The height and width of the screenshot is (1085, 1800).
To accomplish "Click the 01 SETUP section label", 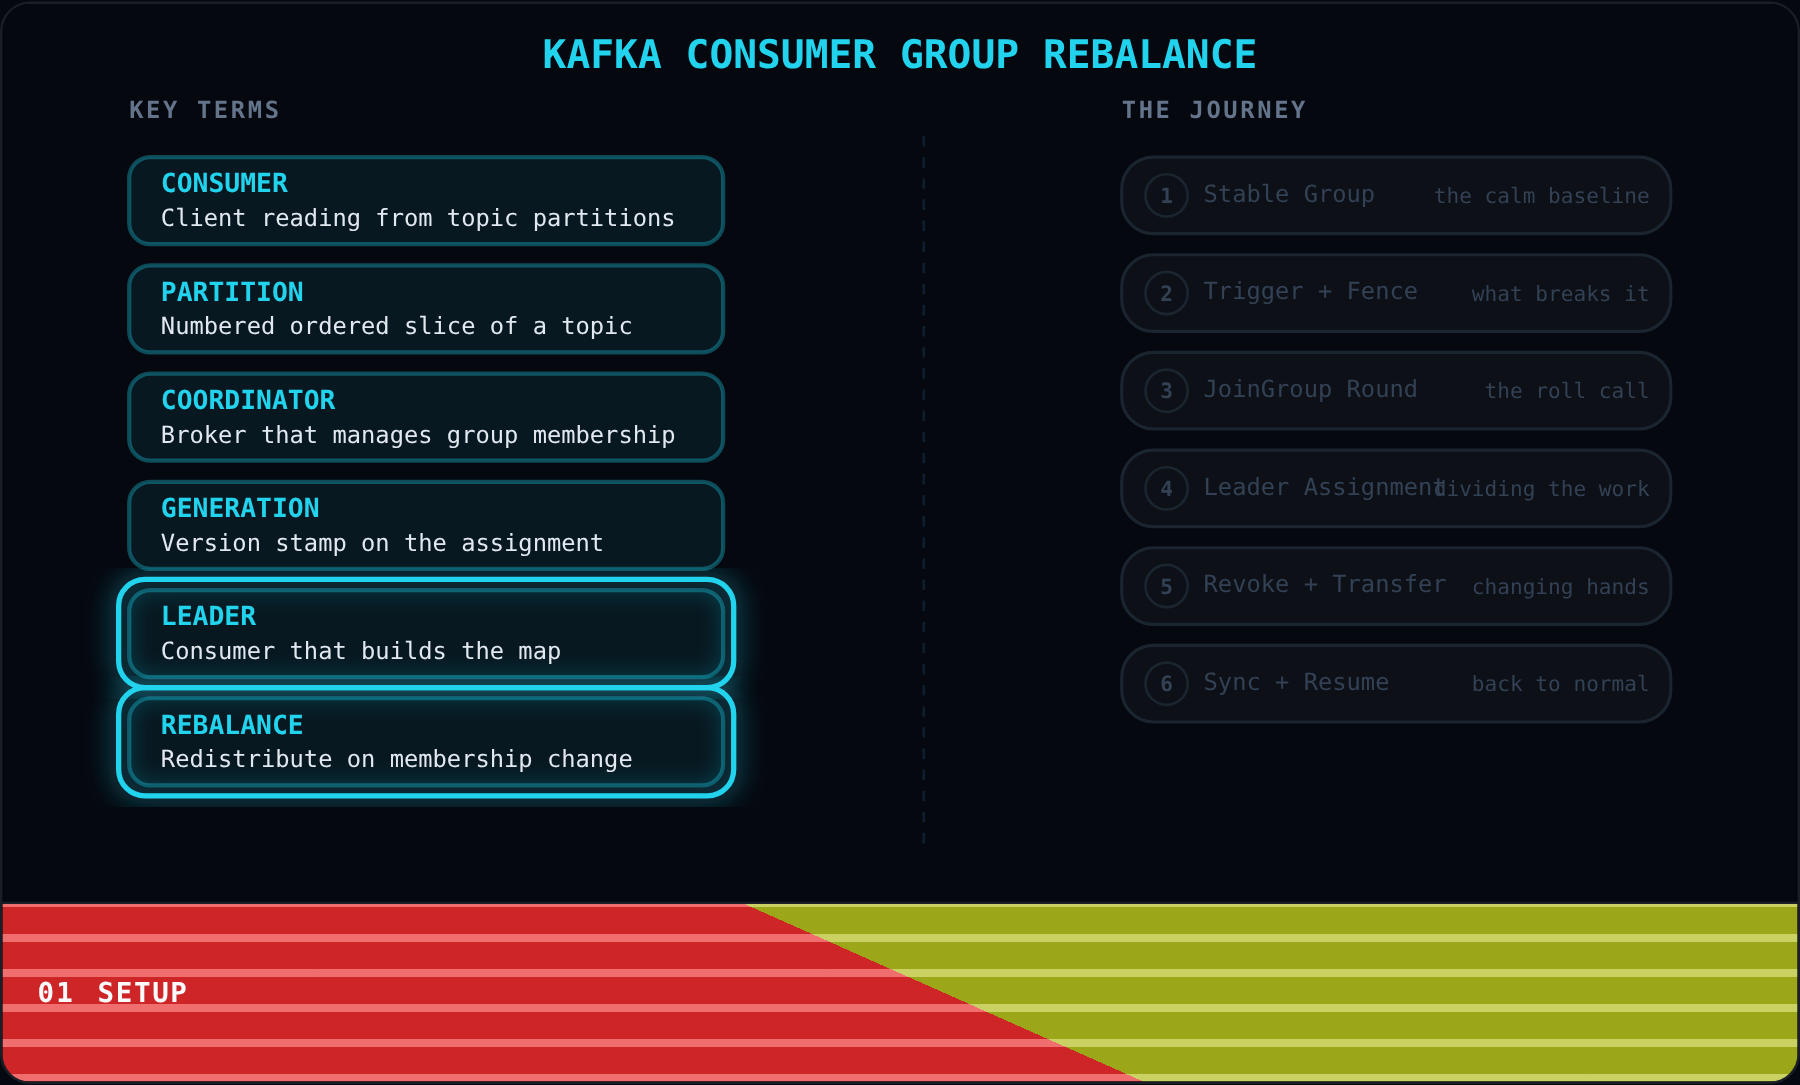I will pos(112,992).
